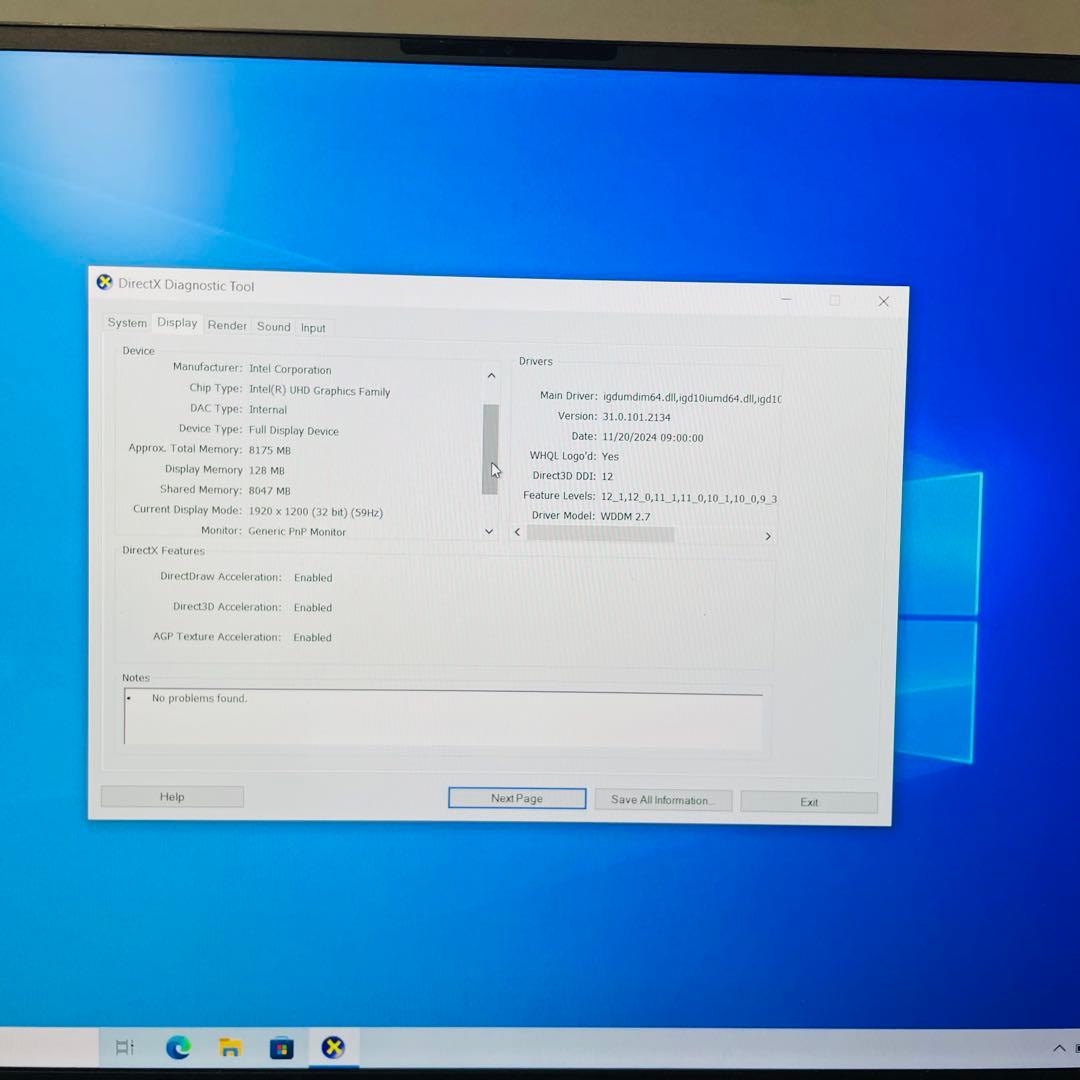Click the 'WDDM 2.7' driver model value
Screen dimensions: 1080x1080
click(x=625, y=516)
